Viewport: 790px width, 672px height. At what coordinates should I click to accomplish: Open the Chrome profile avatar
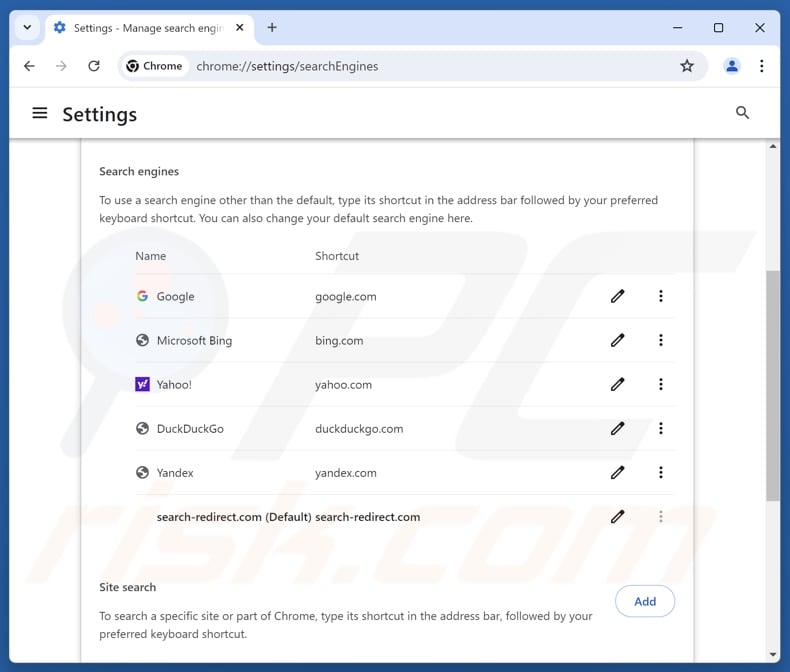(732, 66)
